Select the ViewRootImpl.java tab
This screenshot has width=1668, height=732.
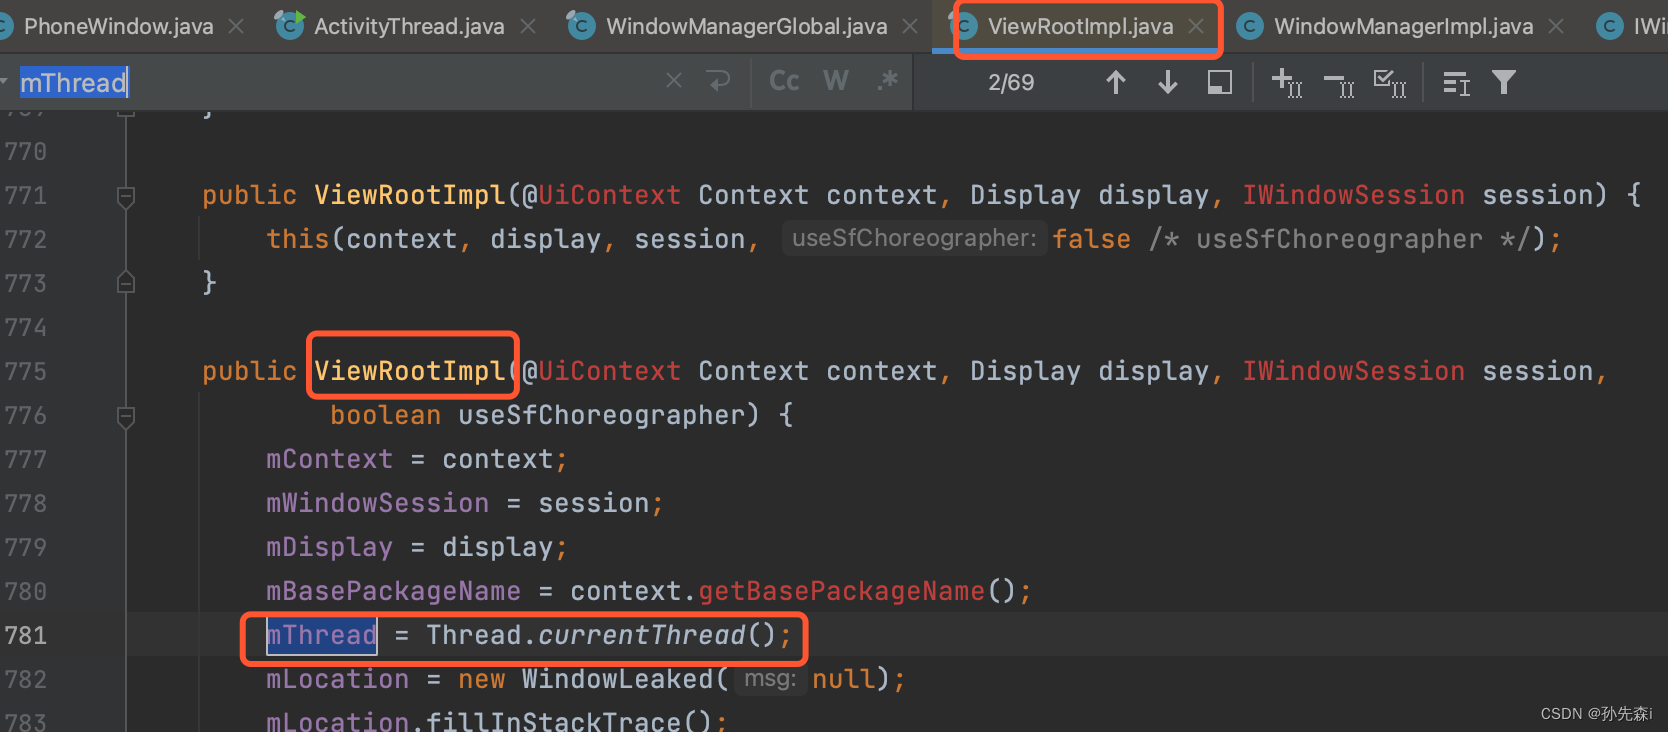coord(1080,26)
